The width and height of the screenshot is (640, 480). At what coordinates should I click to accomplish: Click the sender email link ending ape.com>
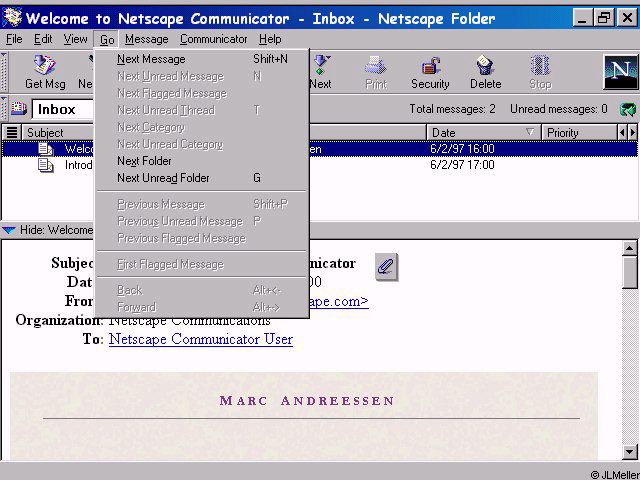pyautogui.click(x=339, y=301)
